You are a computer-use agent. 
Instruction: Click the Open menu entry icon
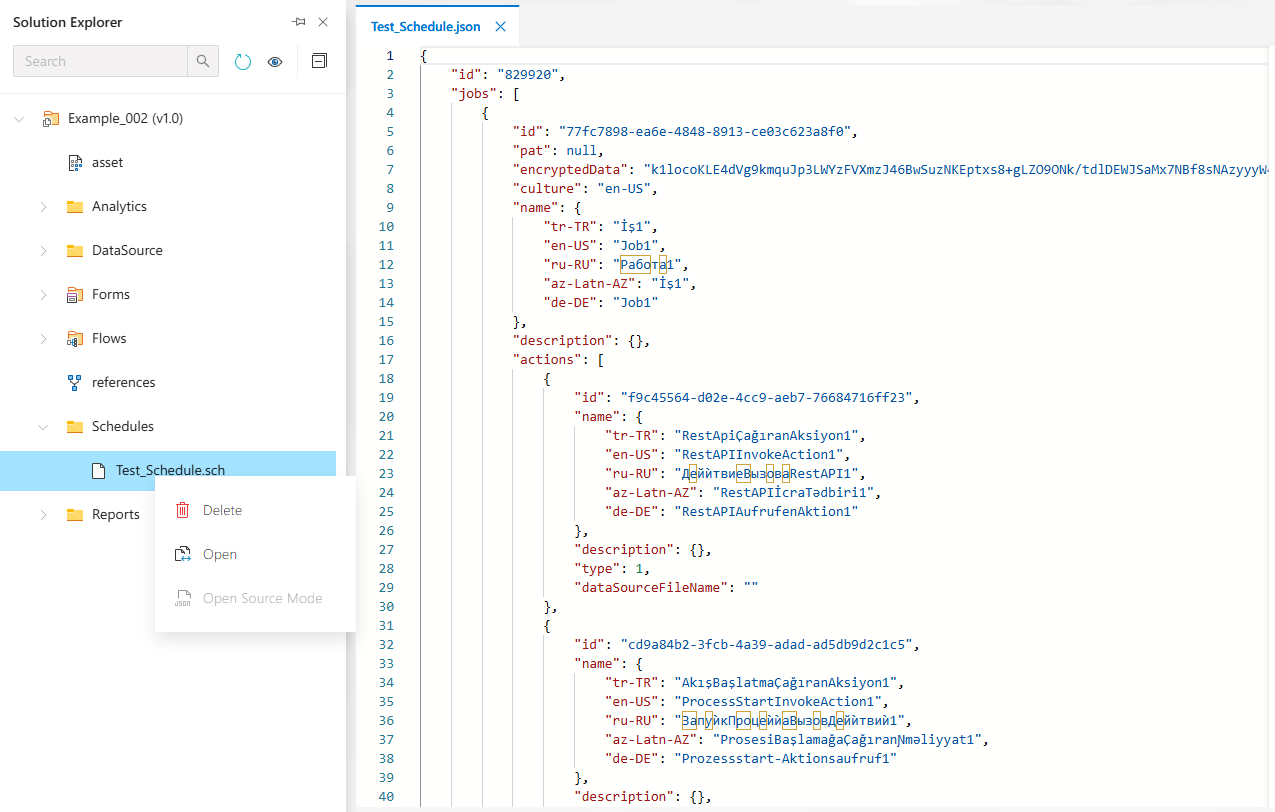click(x=182, y=554)
